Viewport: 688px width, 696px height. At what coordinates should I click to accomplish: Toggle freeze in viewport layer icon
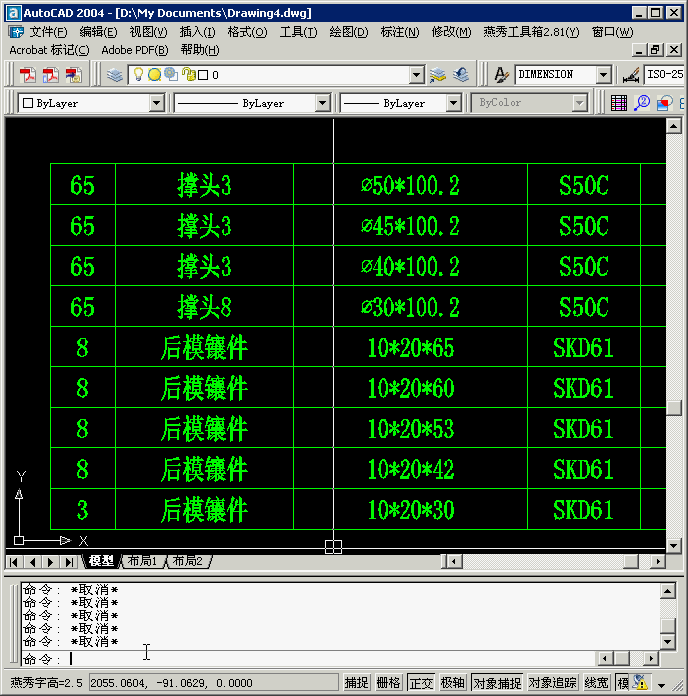170,74
